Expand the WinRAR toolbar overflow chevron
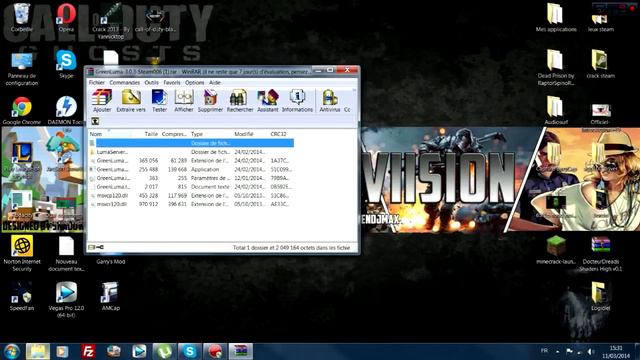 coord(354,90)
